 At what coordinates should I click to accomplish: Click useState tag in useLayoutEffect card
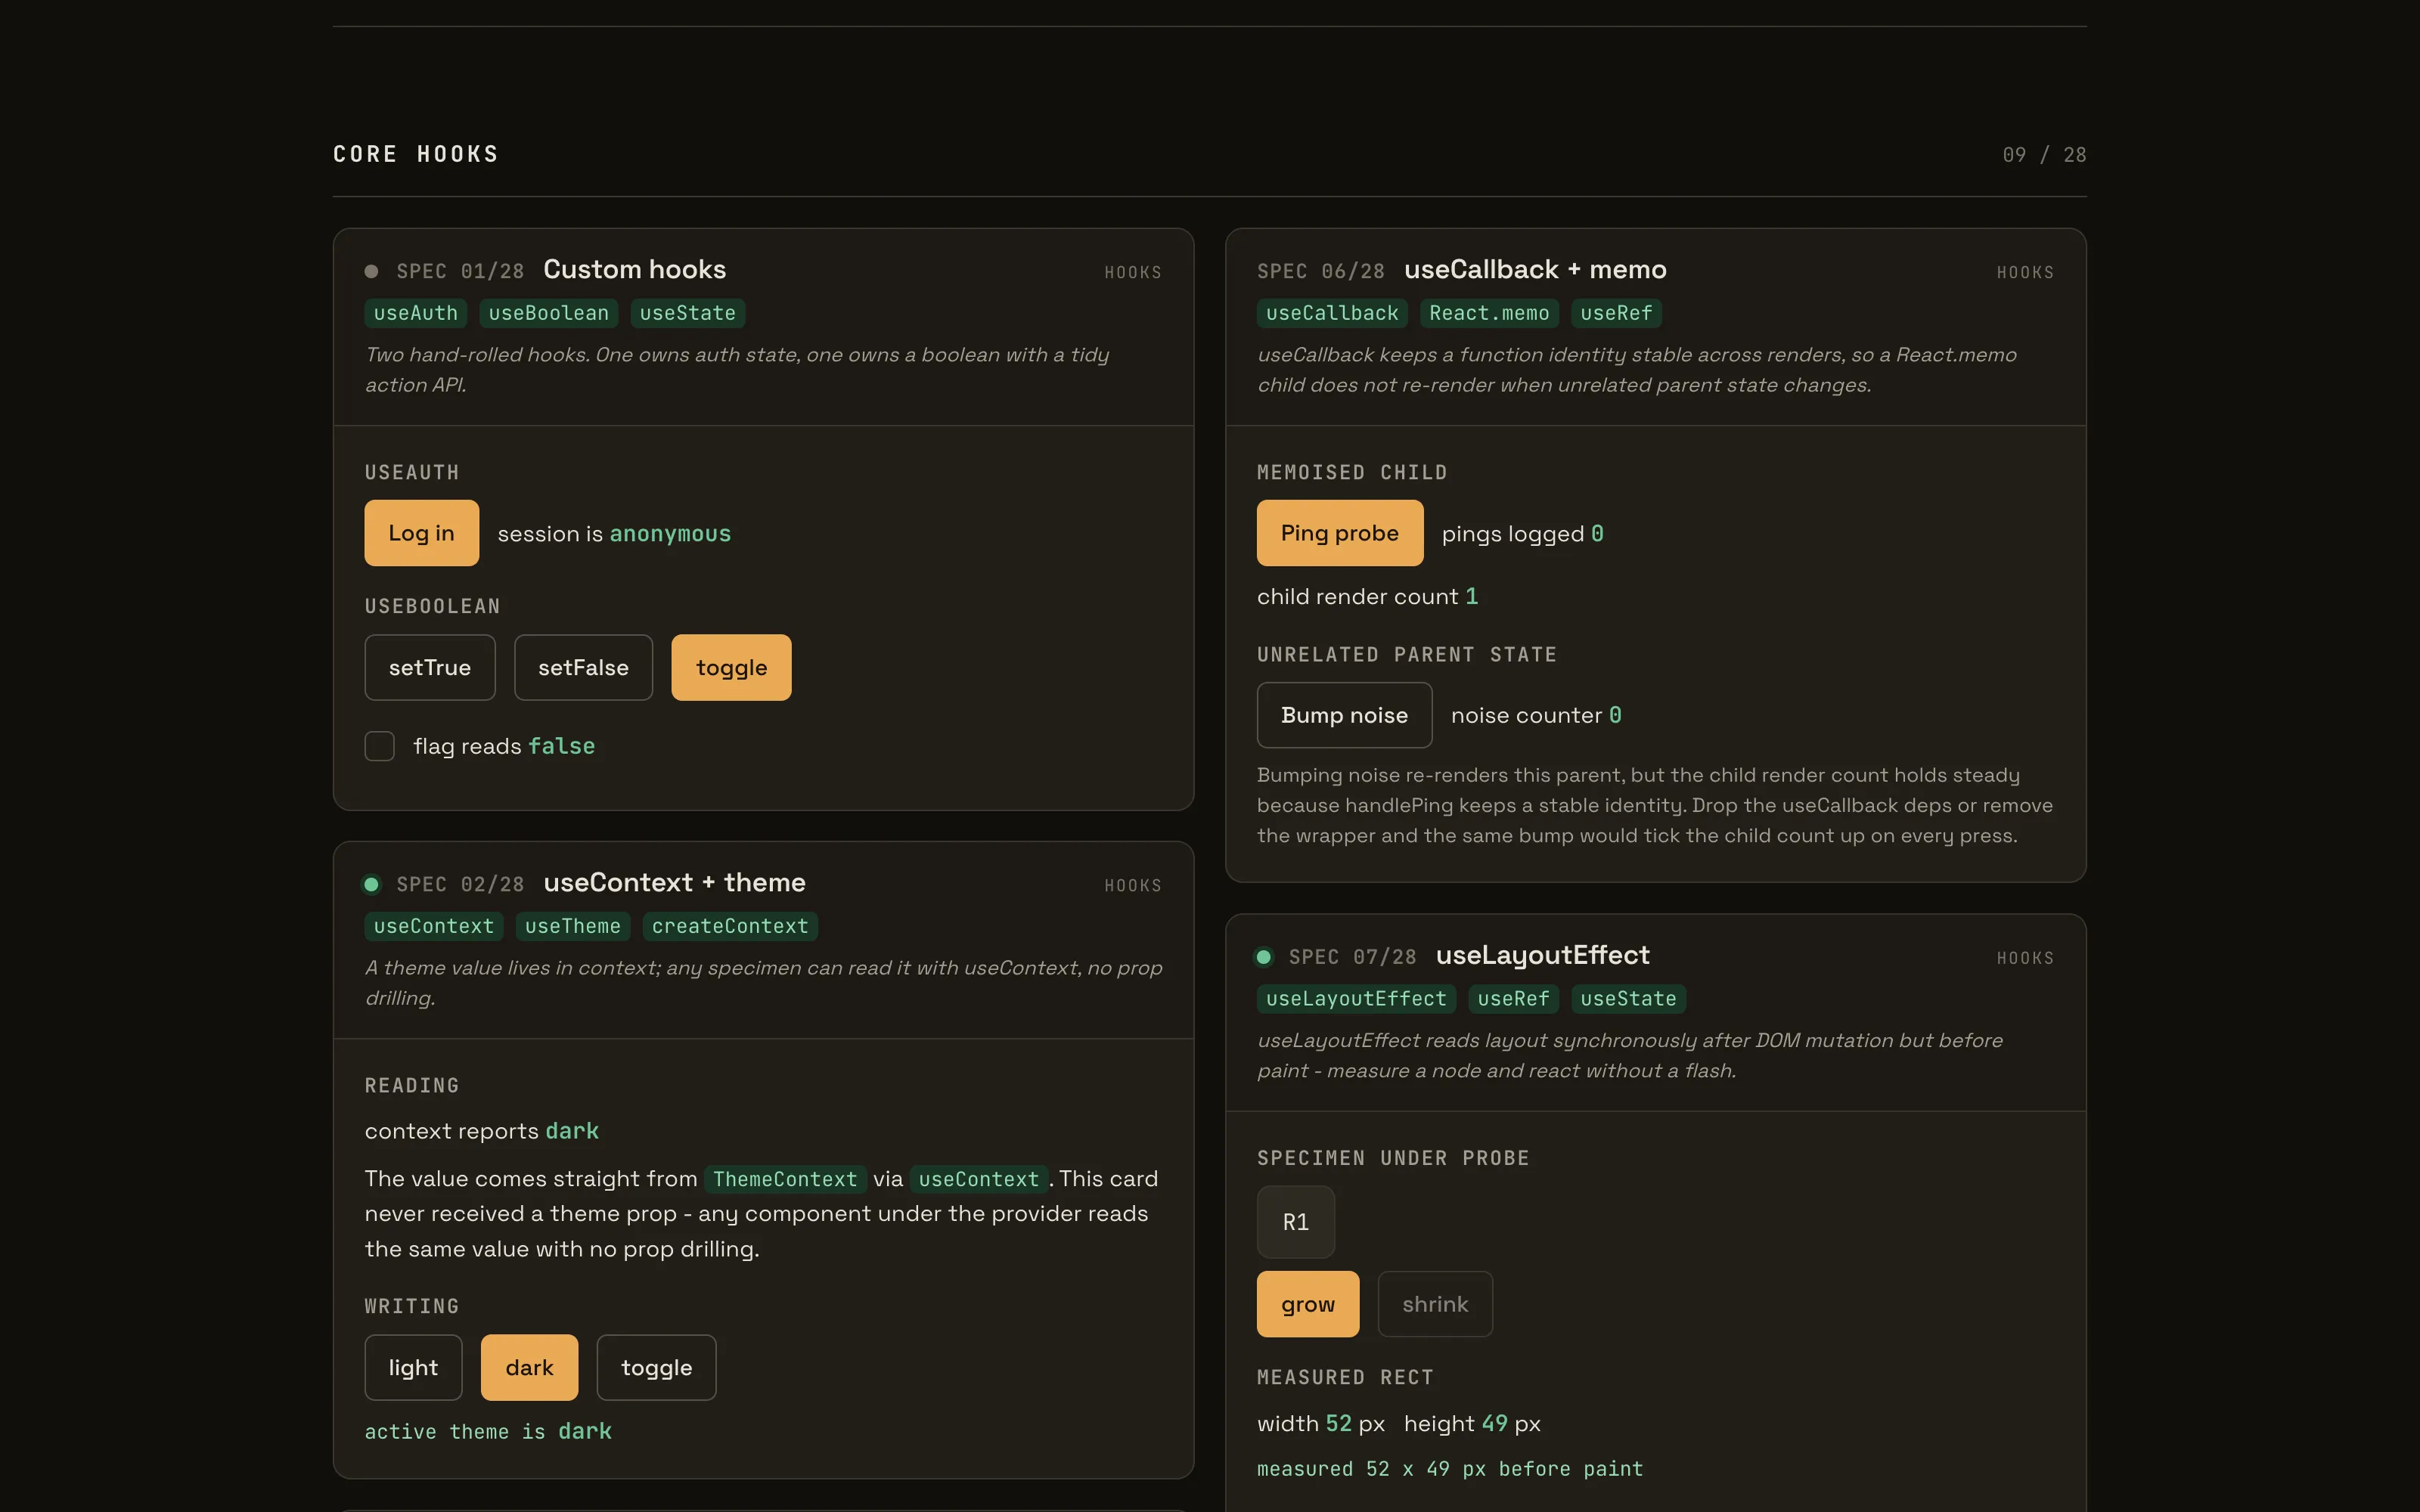(x=1628, y=999)
